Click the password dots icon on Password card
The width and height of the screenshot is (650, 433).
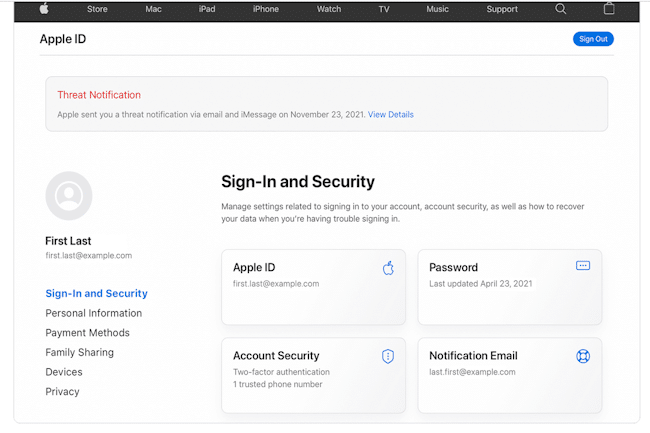(583, 266)
